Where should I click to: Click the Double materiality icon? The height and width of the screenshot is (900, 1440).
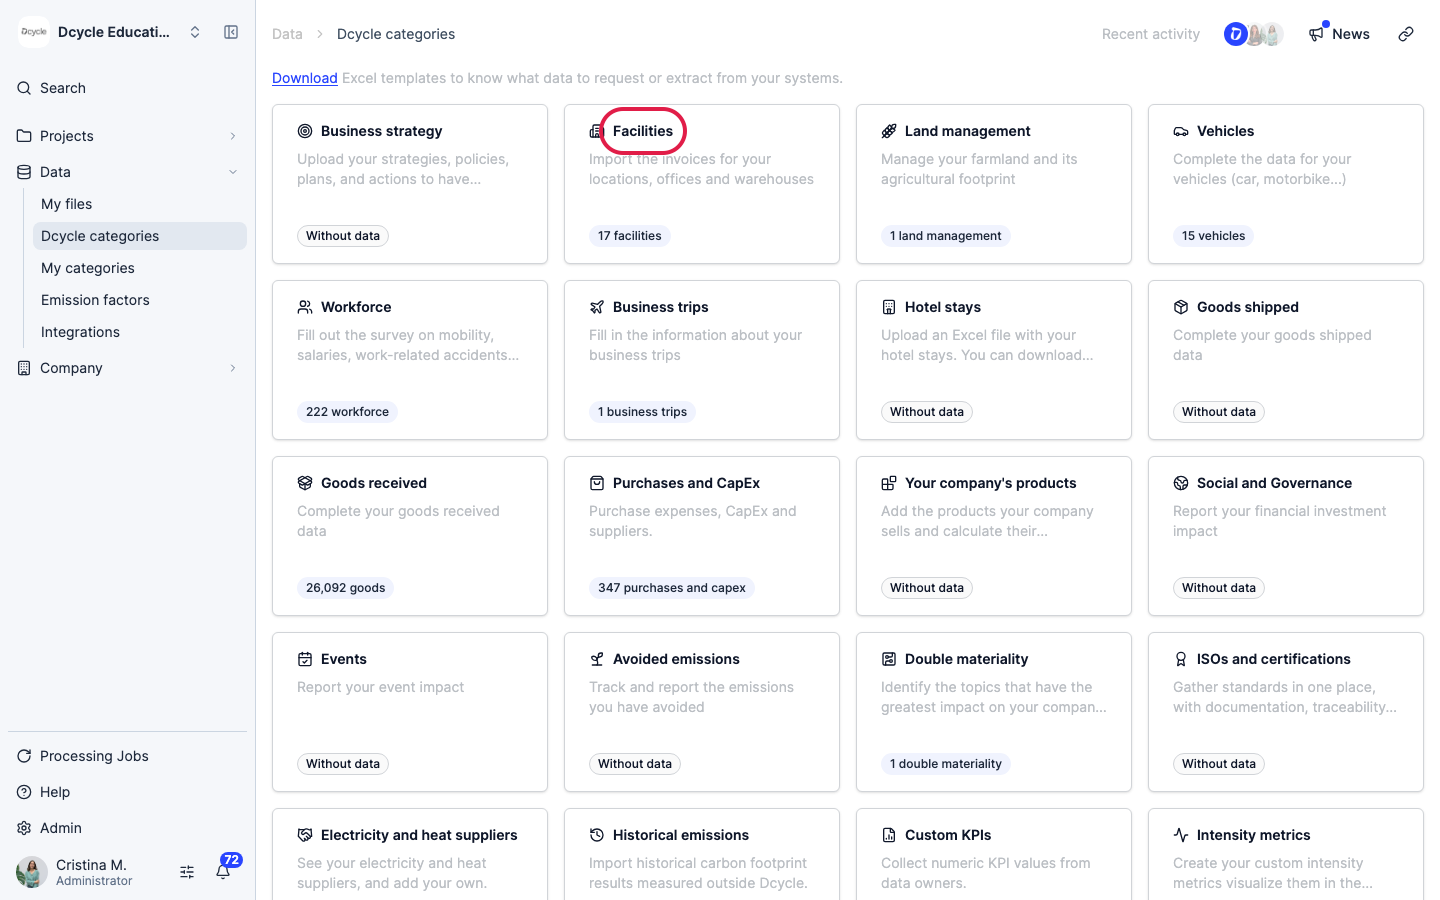point(889,659)
